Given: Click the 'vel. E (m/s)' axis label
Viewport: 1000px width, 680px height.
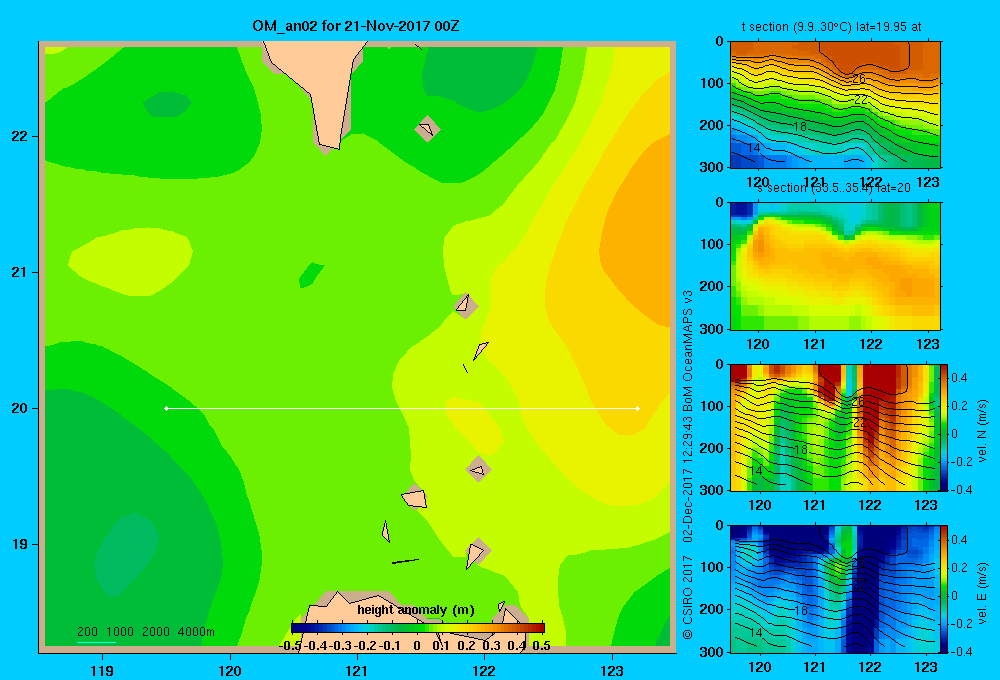Looking at the screenshot, I should (983, 592).
